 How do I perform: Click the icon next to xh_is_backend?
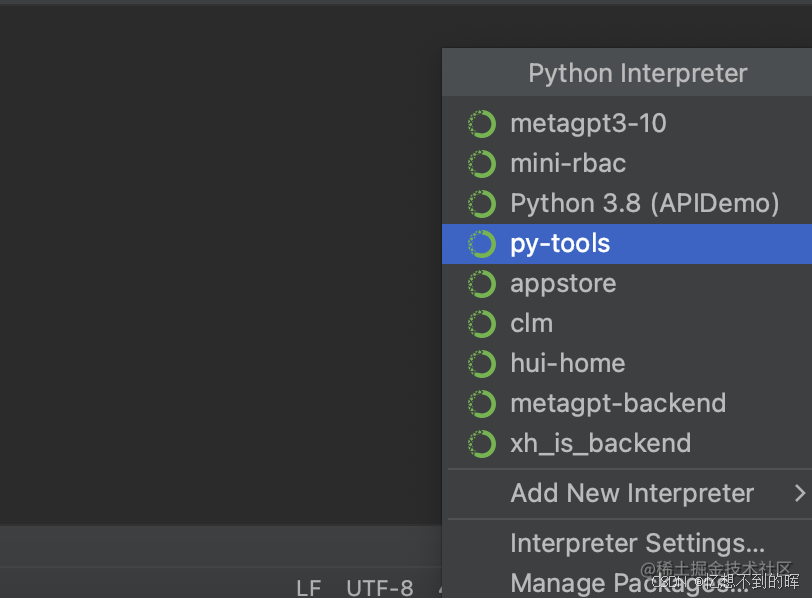pos(482,444)
